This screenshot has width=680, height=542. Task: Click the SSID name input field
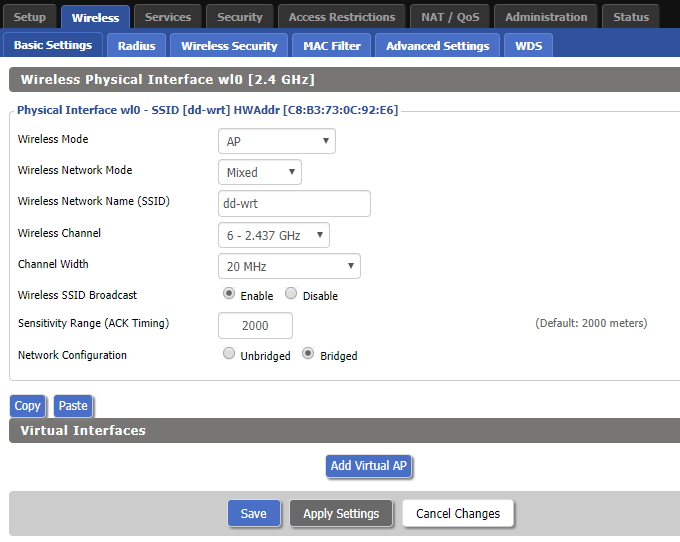[294, 203]
